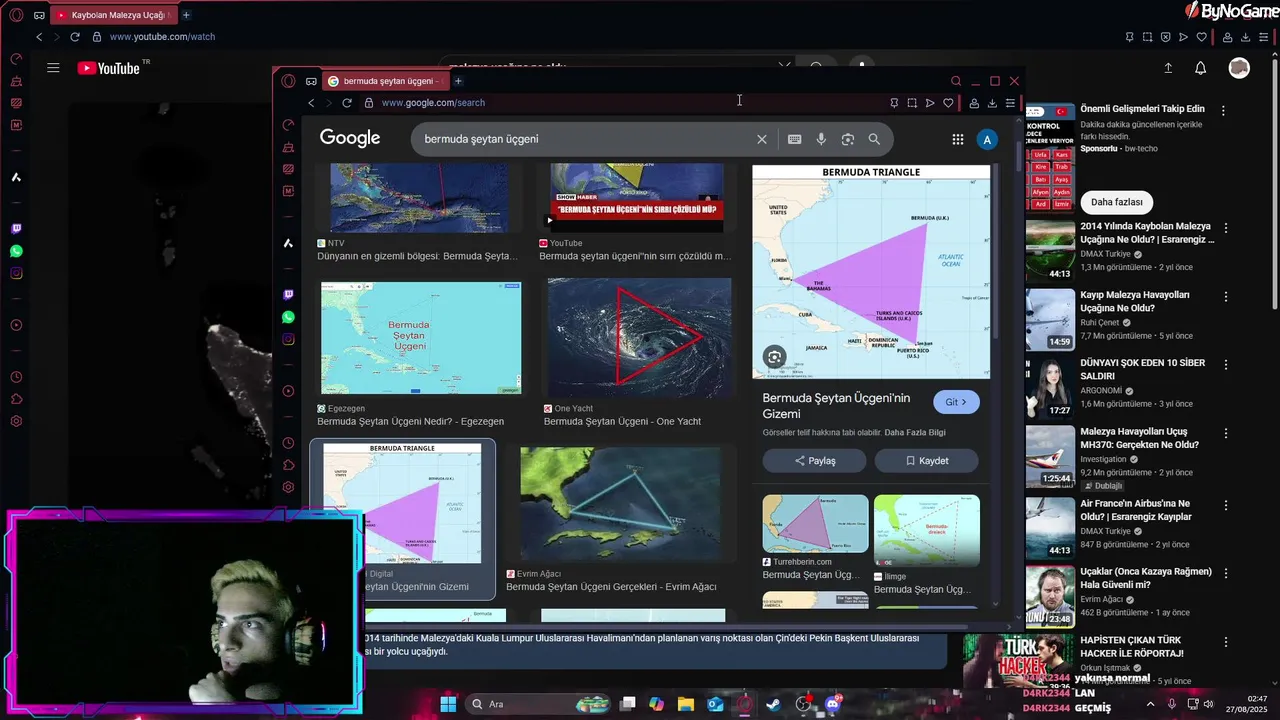Viewport: 1280px width, 720px height.
Task: Show hidden system tray icons
Action: [x=1150, y=704]
